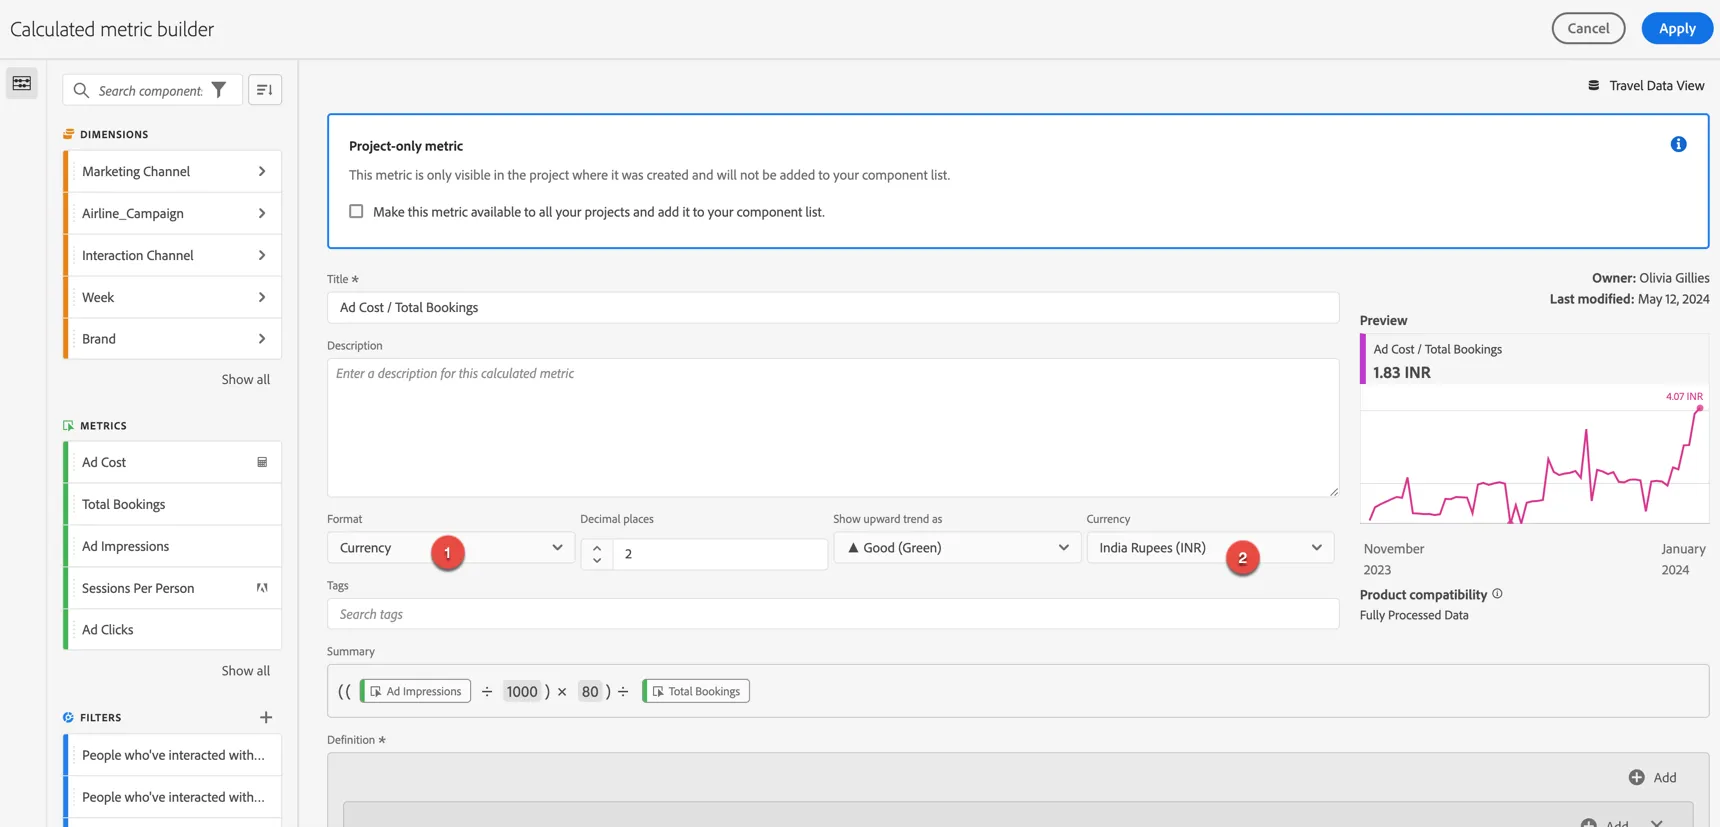1720x827 pixels.
Task: Click the Decimal places number field
Action: pos(720,554)
